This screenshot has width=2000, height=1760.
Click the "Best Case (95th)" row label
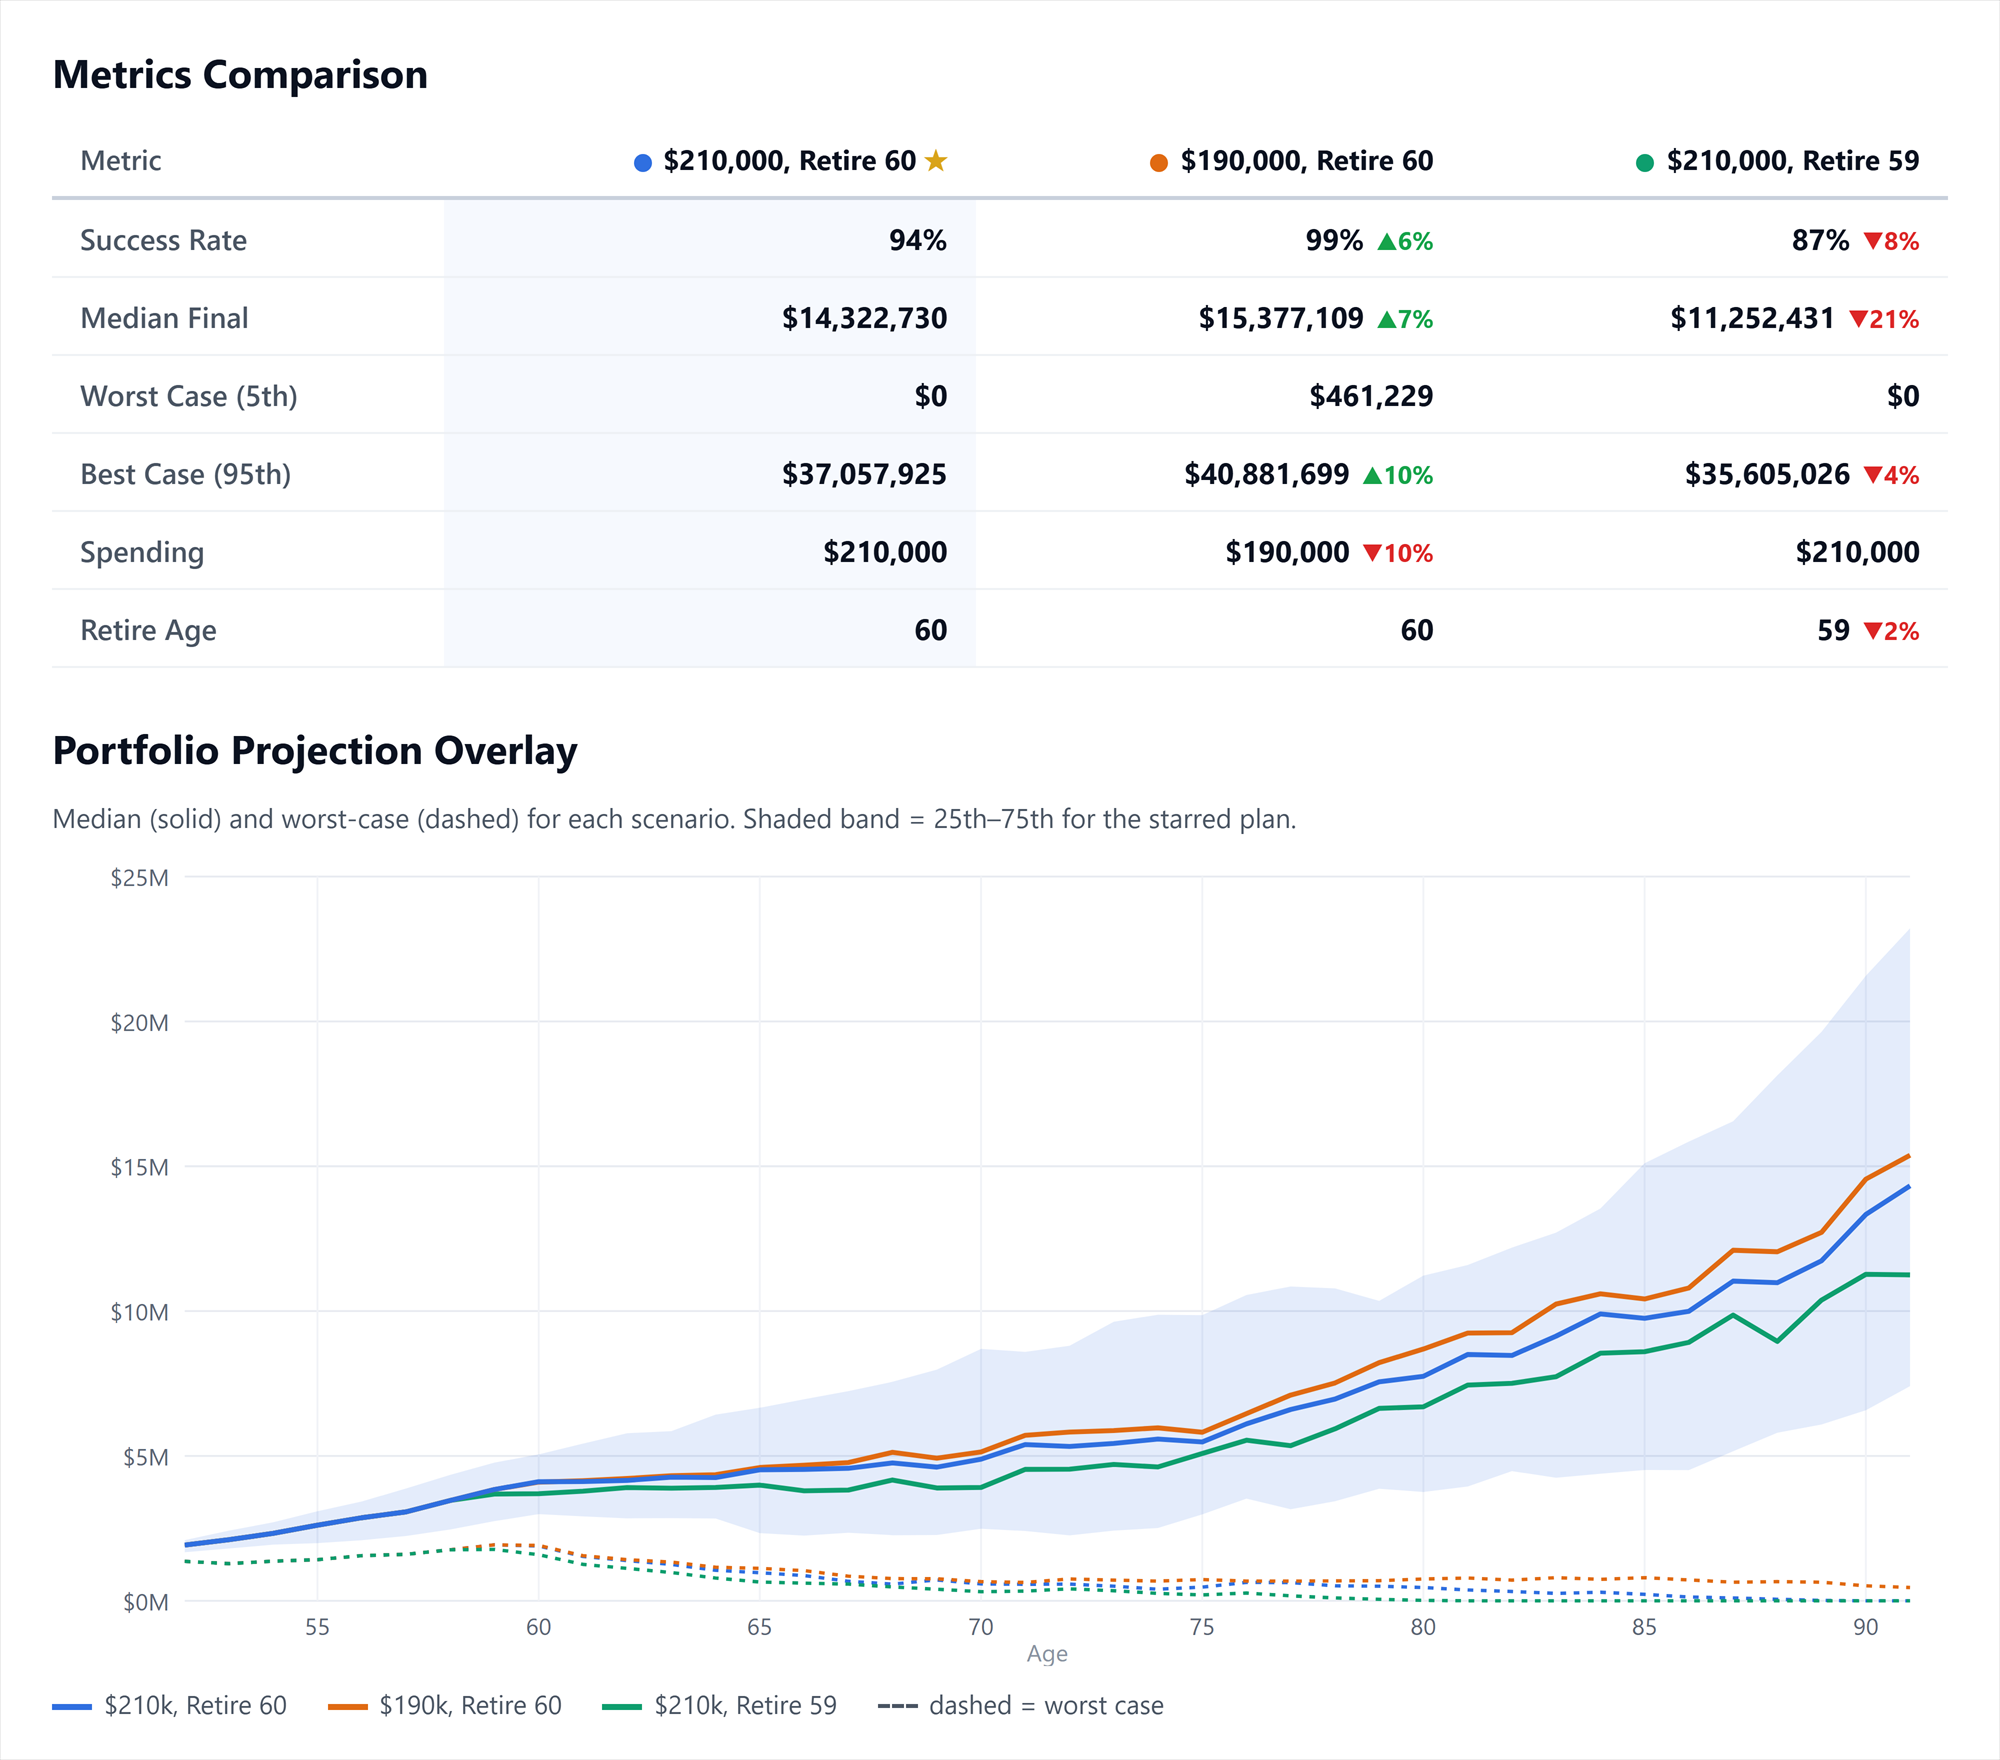(x=186, y=474)
